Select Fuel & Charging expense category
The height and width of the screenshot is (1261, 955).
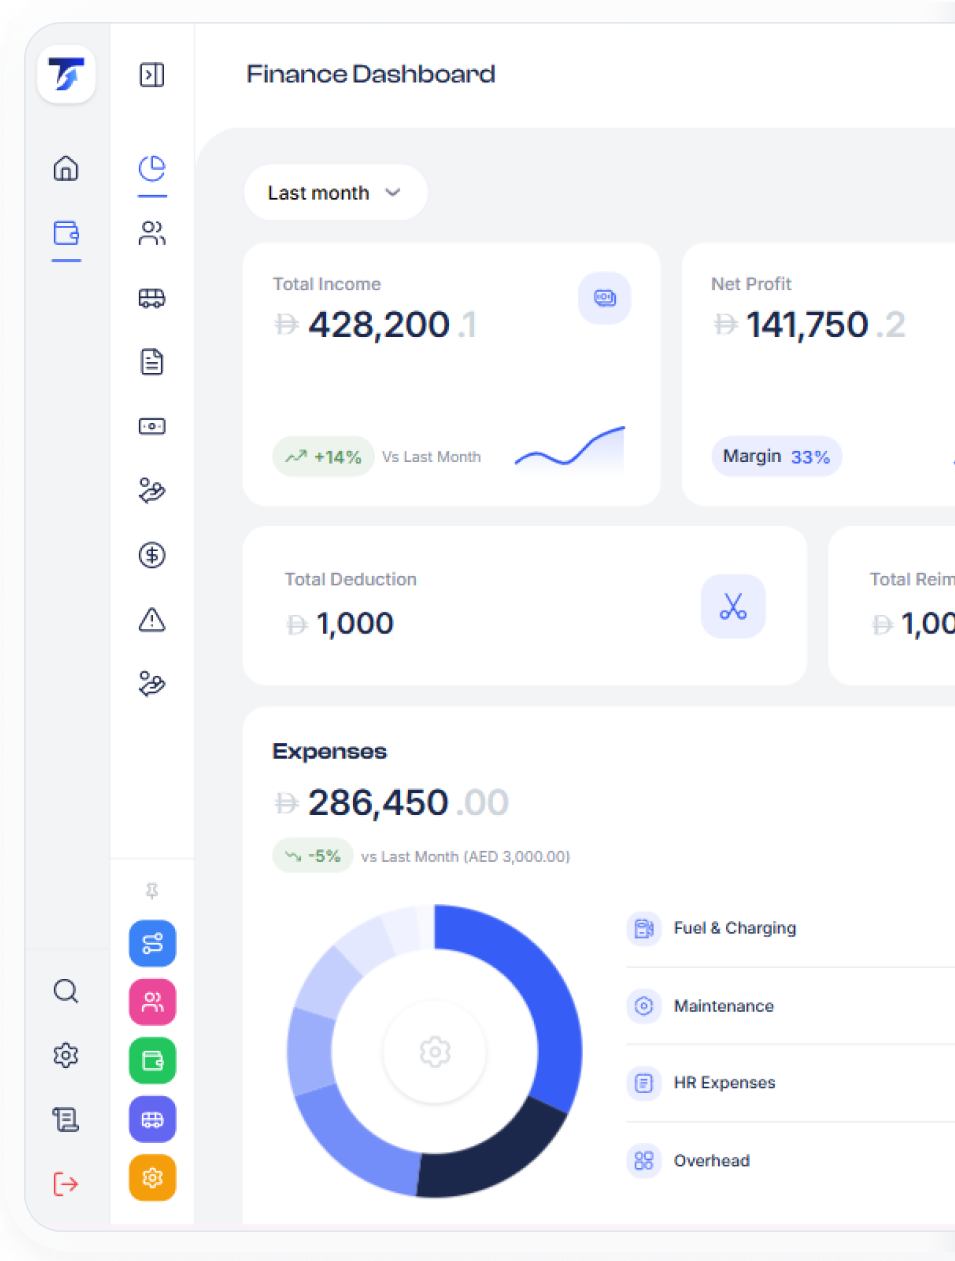(x=734, y=928)
